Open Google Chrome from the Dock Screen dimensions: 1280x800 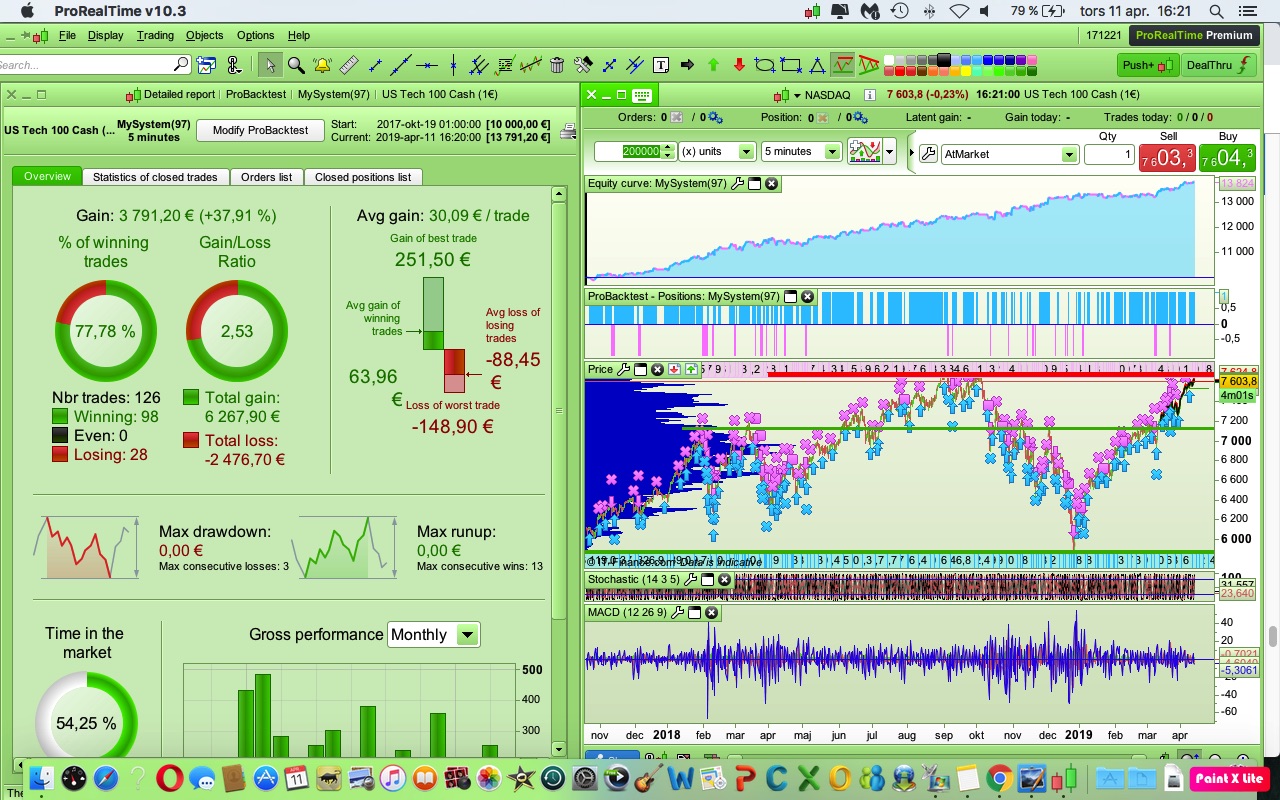pyautogui.click(x=999, y=778)
